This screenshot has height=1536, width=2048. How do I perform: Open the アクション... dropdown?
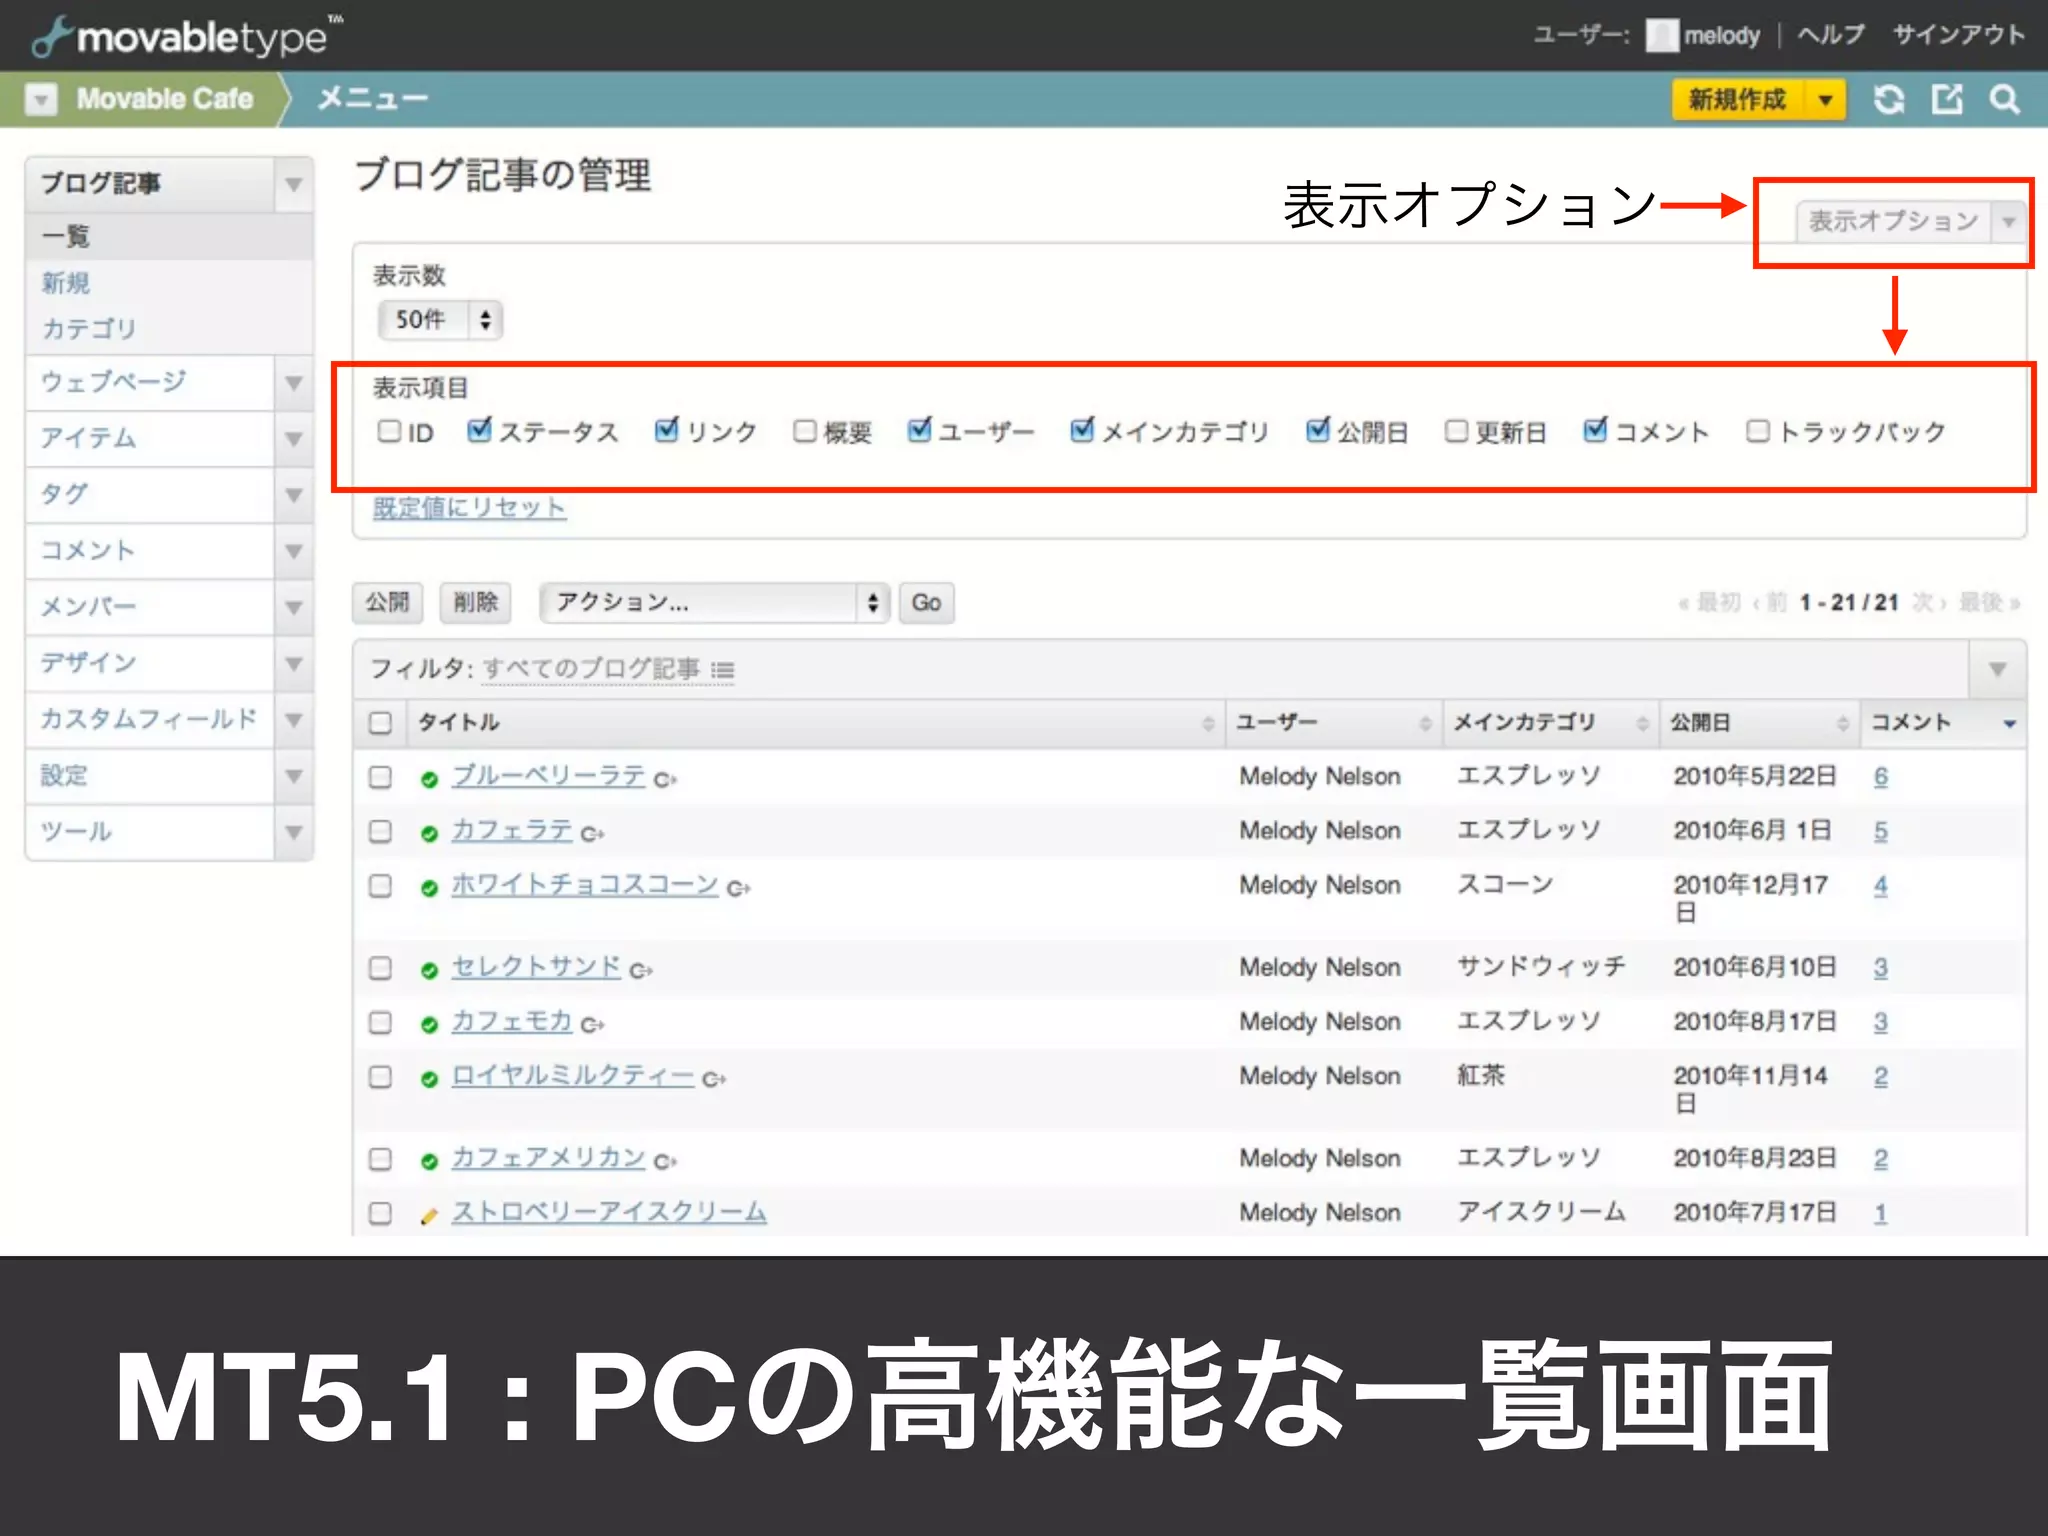click(x=714, y=603)
